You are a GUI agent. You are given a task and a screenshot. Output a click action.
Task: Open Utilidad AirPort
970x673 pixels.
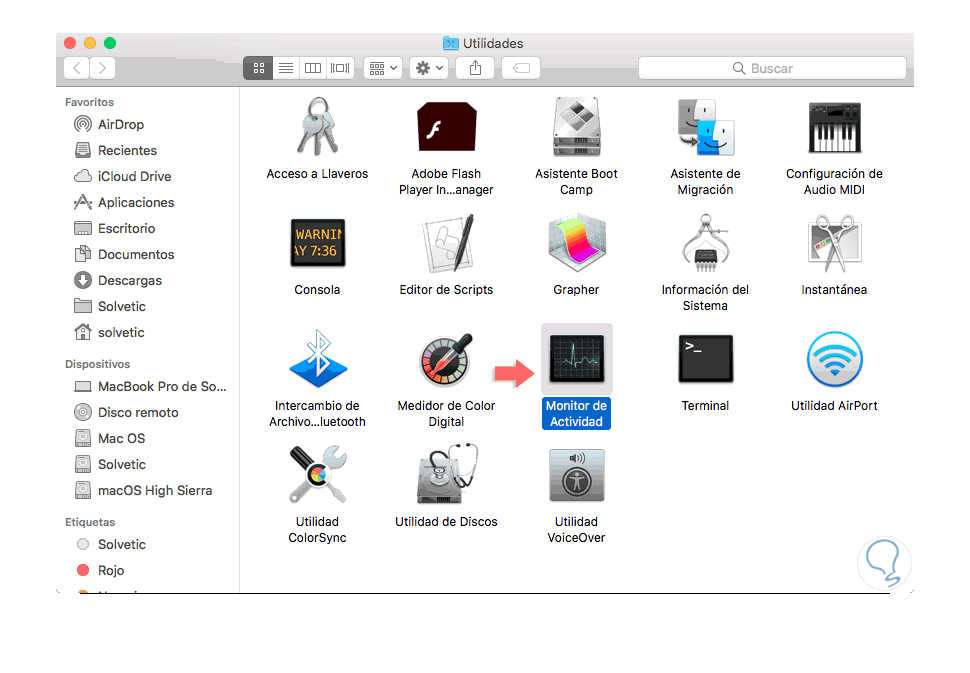[x=835, y=359]
